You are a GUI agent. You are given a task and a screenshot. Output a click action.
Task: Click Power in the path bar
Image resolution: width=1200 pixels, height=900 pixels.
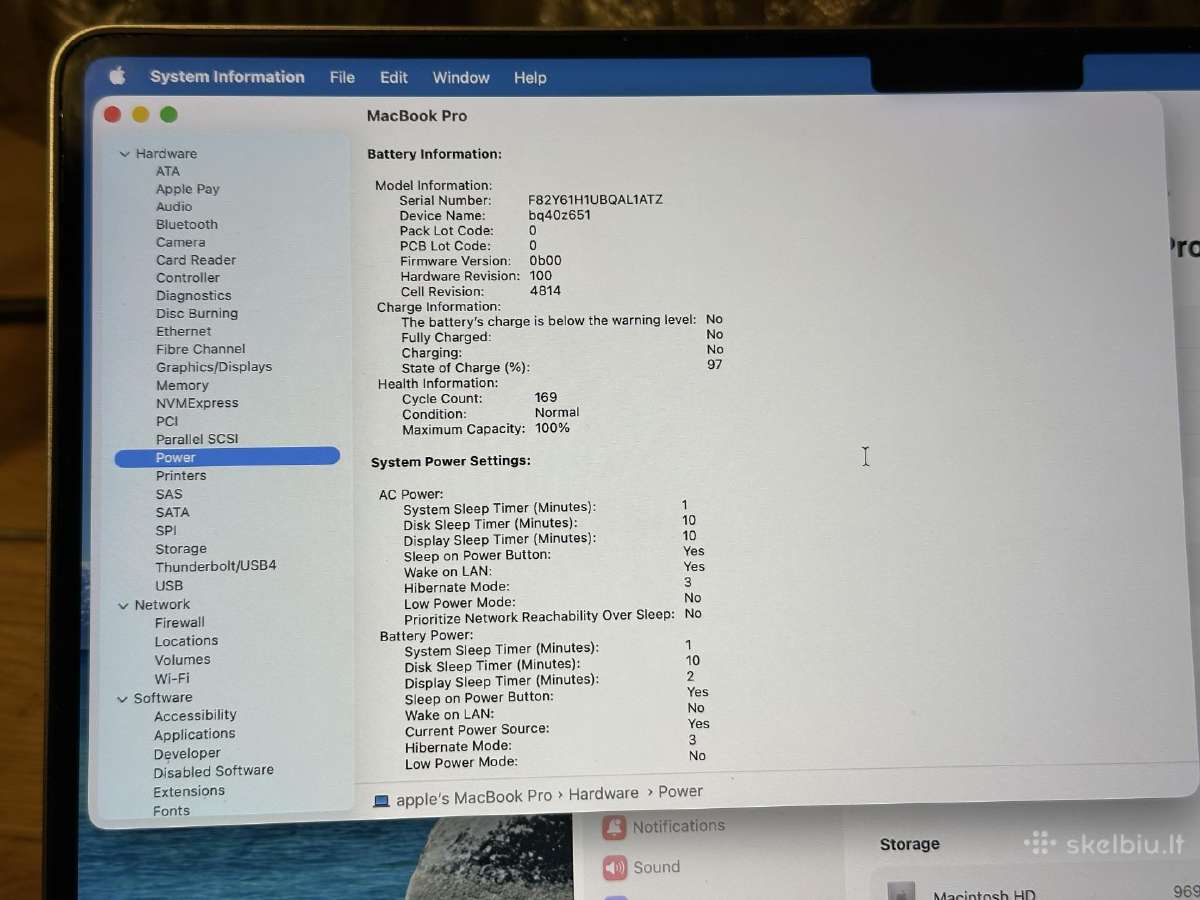coord(680,791)
